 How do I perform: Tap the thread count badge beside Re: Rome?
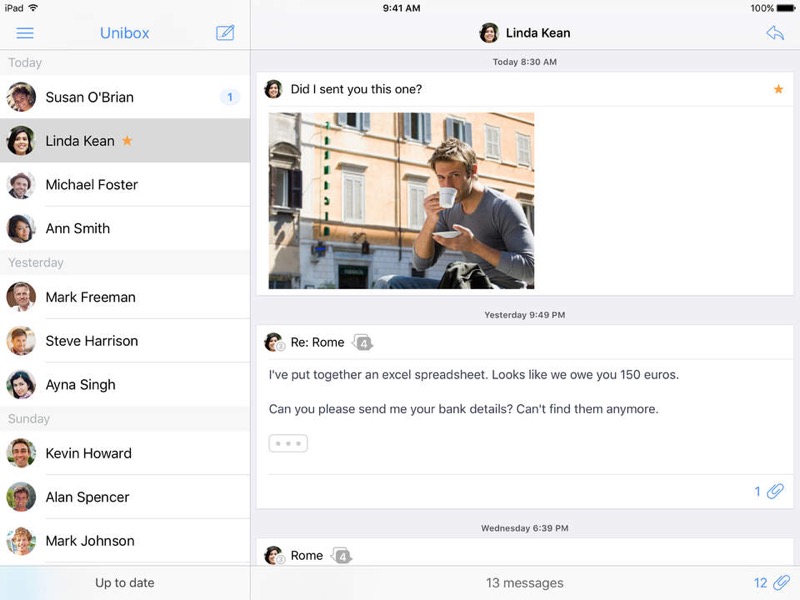[363, 343]
